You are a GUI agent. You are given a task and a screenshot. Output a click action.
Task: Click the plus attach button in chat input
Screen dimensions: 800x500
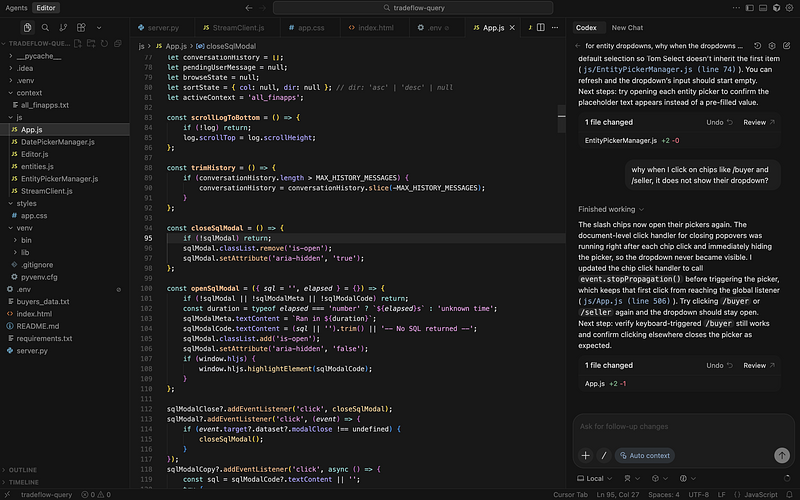point(586,455)
